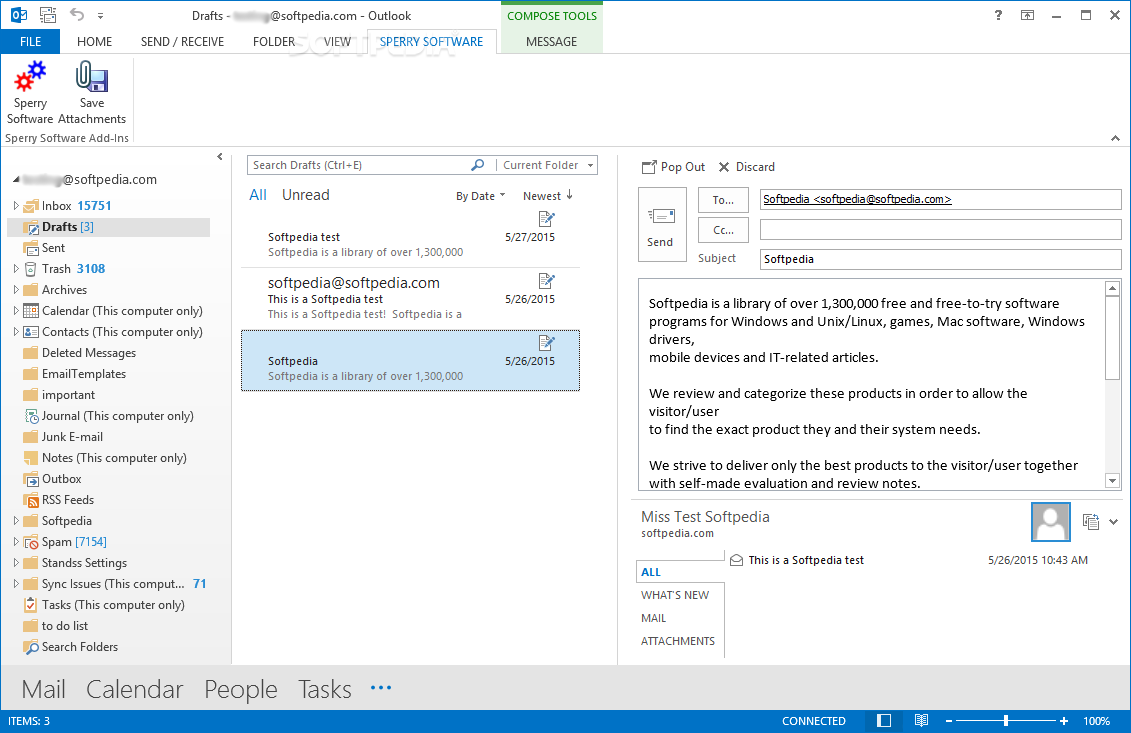The height and width of the screenshot is (733, 1131).
Task: Open Search Folders in folder pane
Action: 79,646
